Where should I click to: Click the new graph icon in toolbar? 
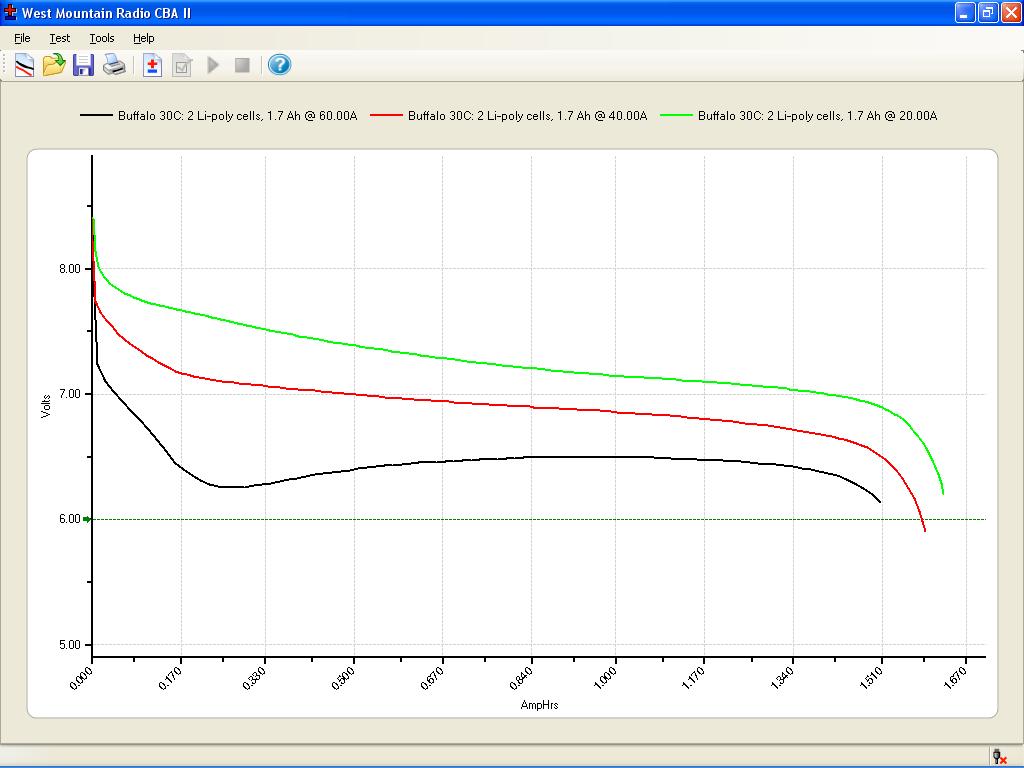pyautogui.click(x=24, y=65)
